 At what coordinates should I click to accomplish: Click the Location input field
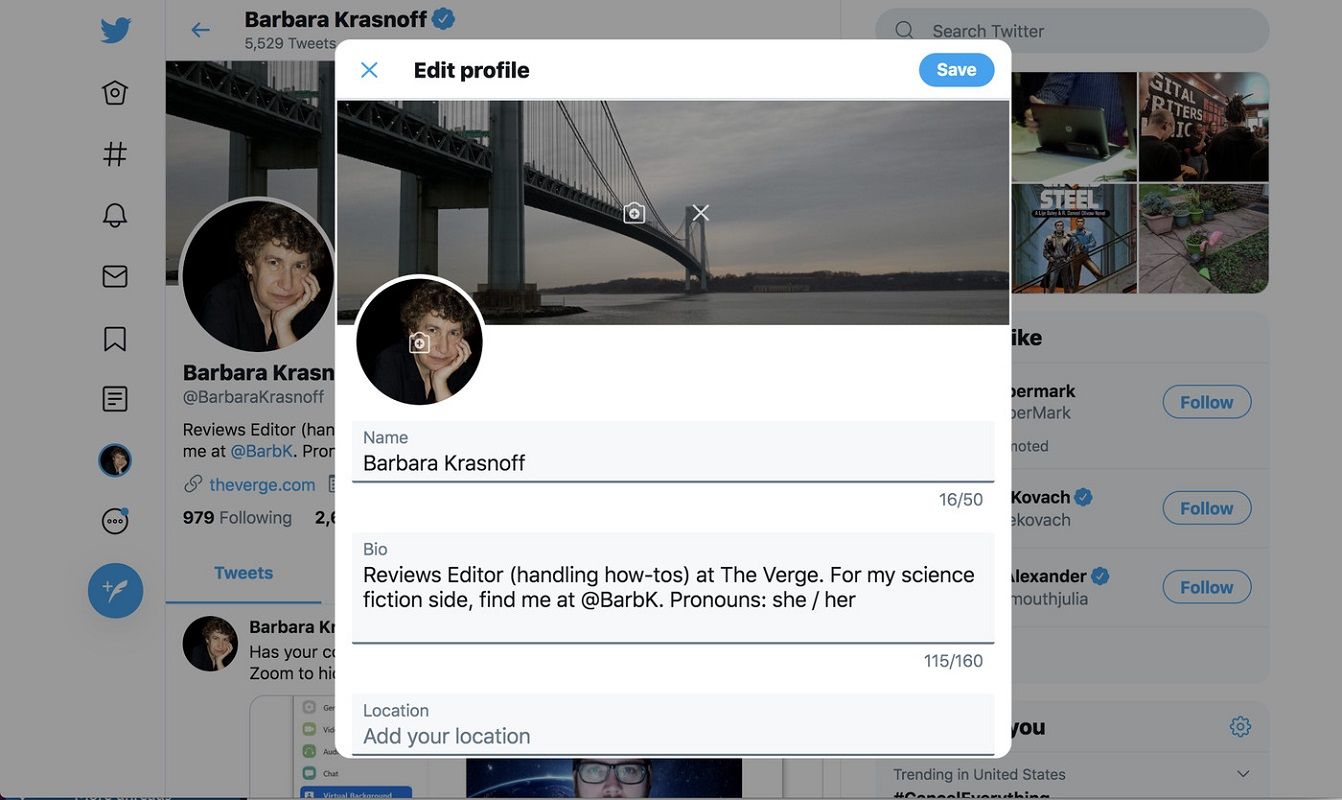pos(672,736)
